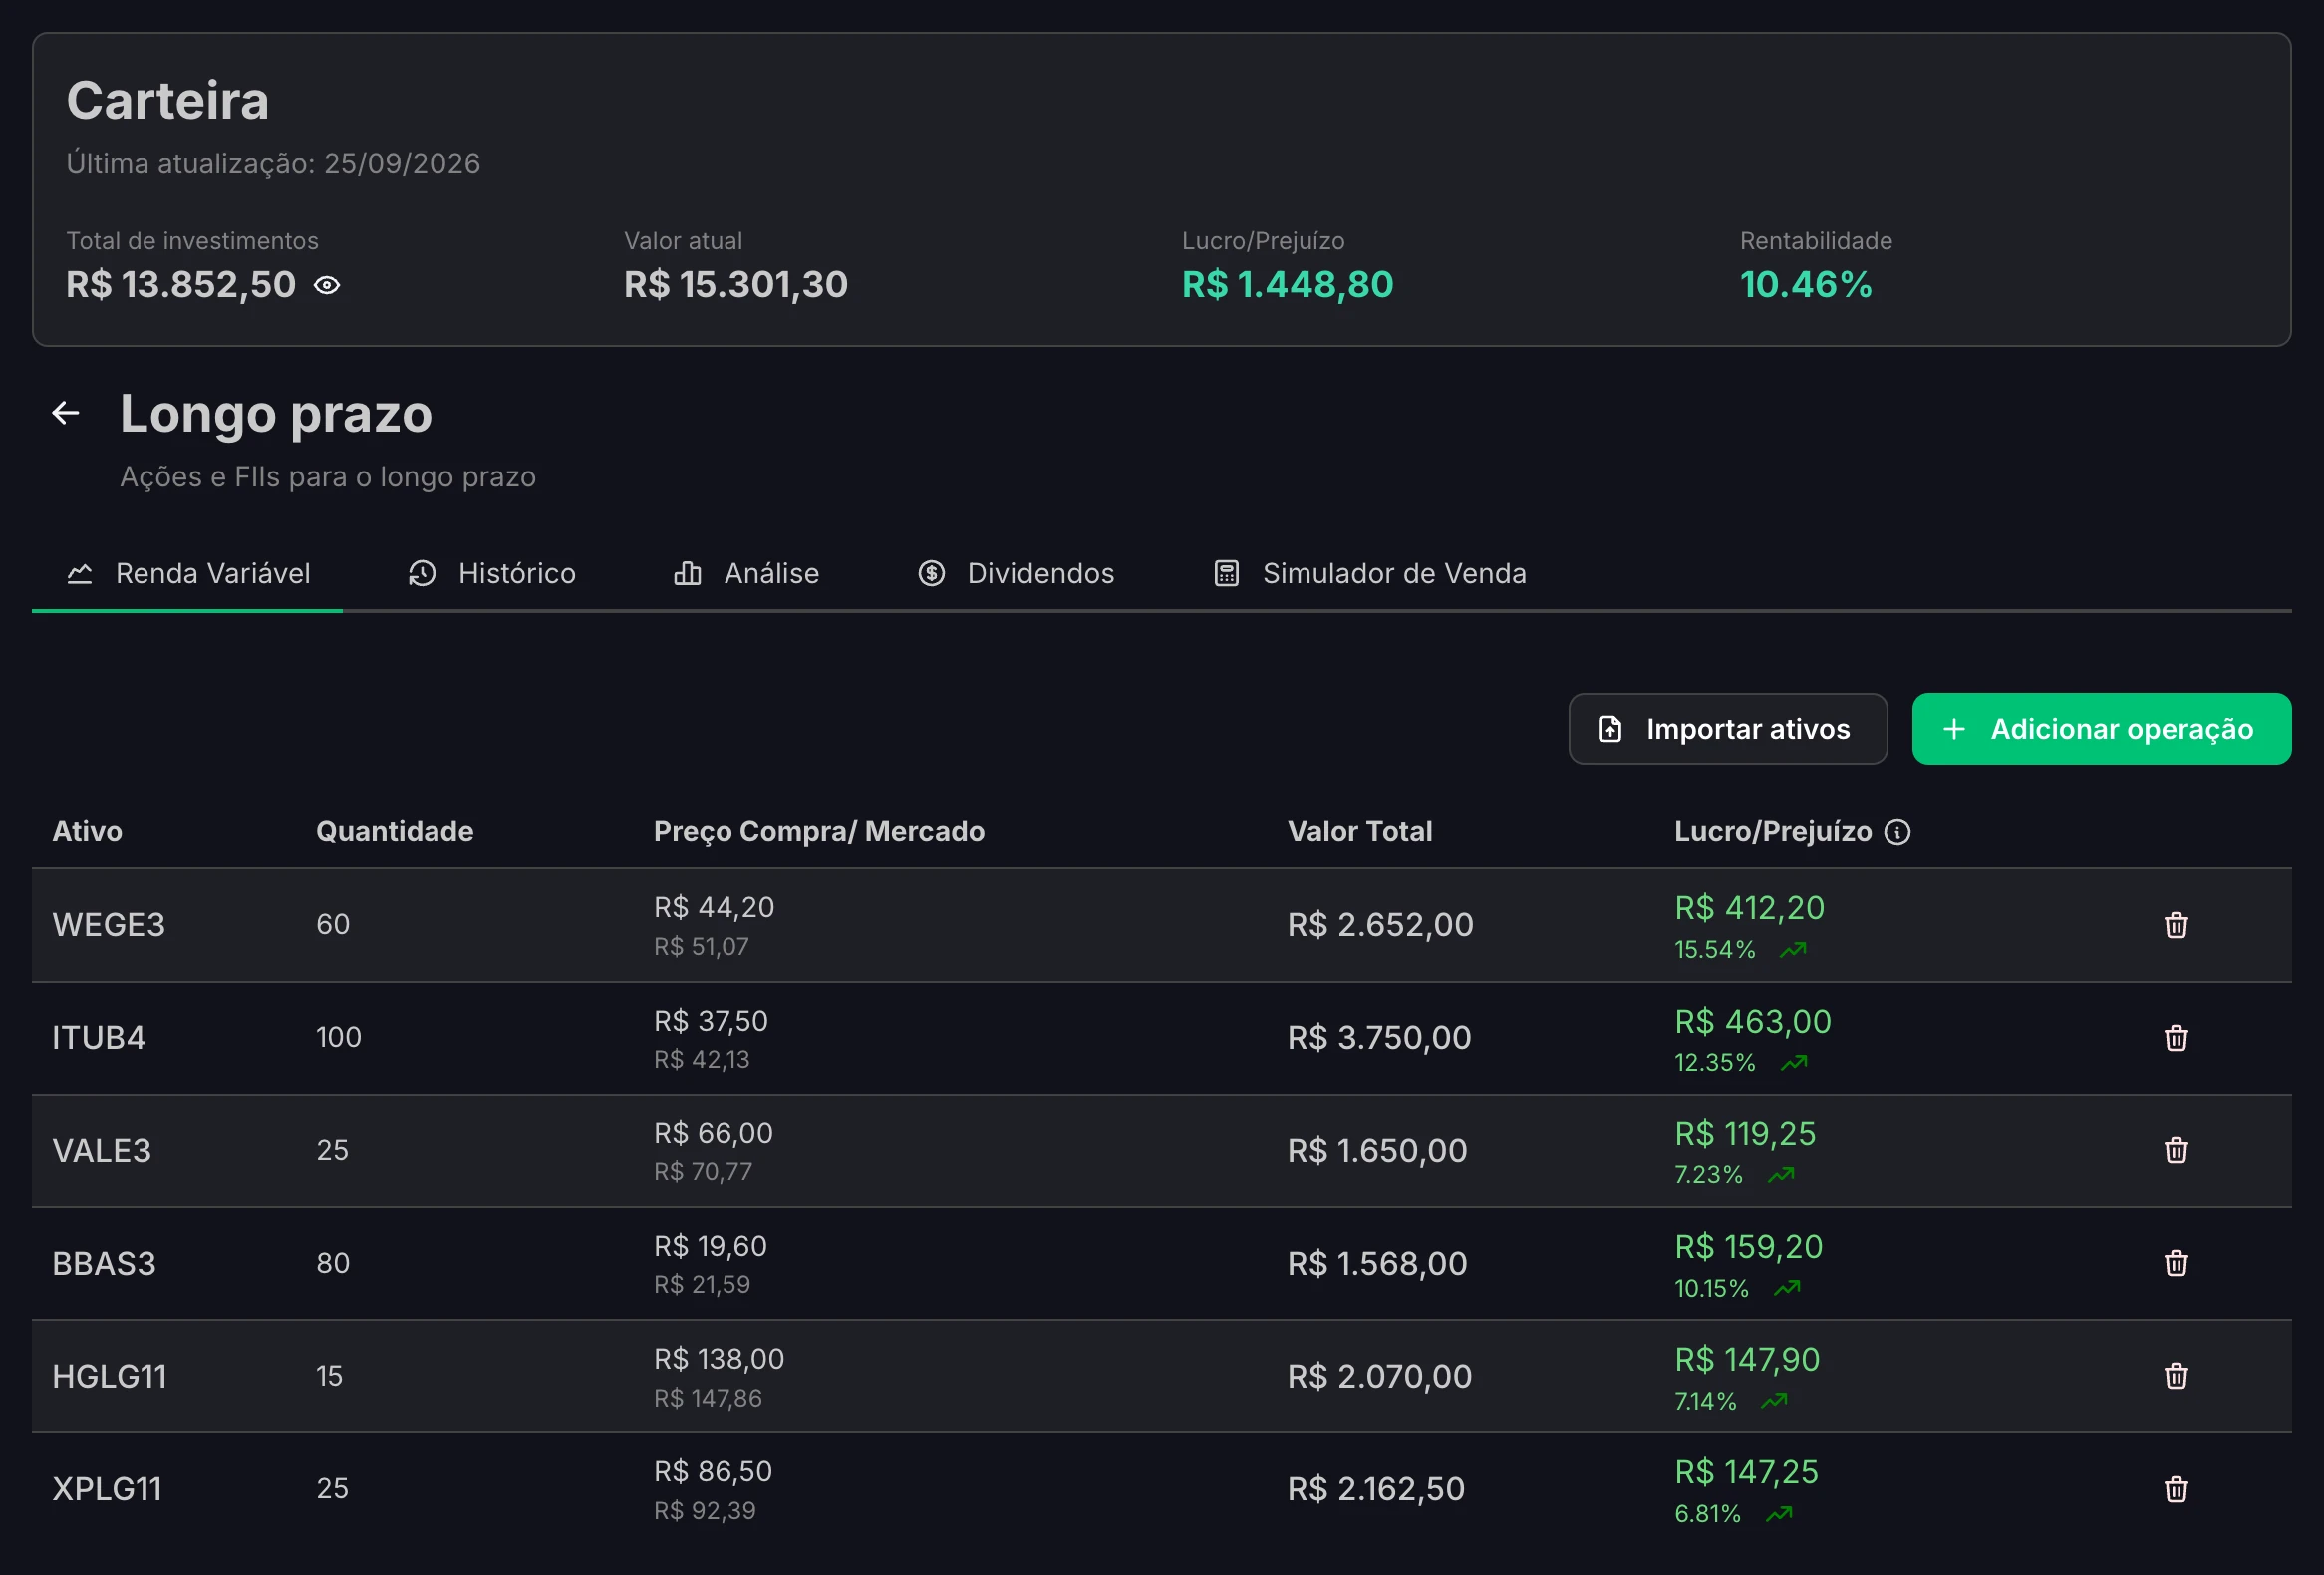2324x1575 pixels.
Task: Toggle visibility of total investments eye icon
Action: (x=327, y=286)
